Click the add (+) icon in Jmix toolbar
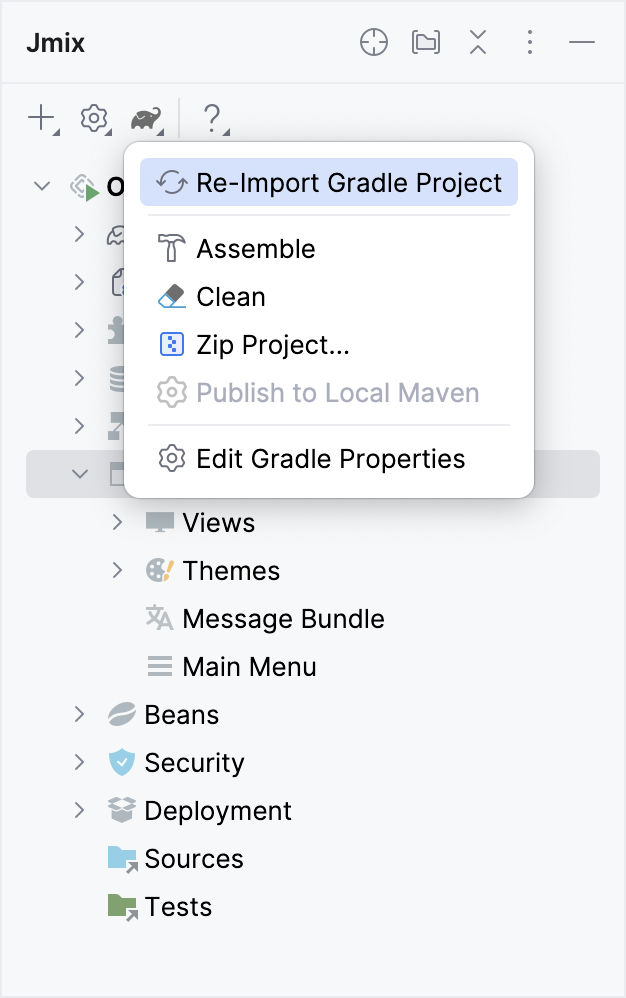Viewport: 626px width, 998px height. pos(40,118)
